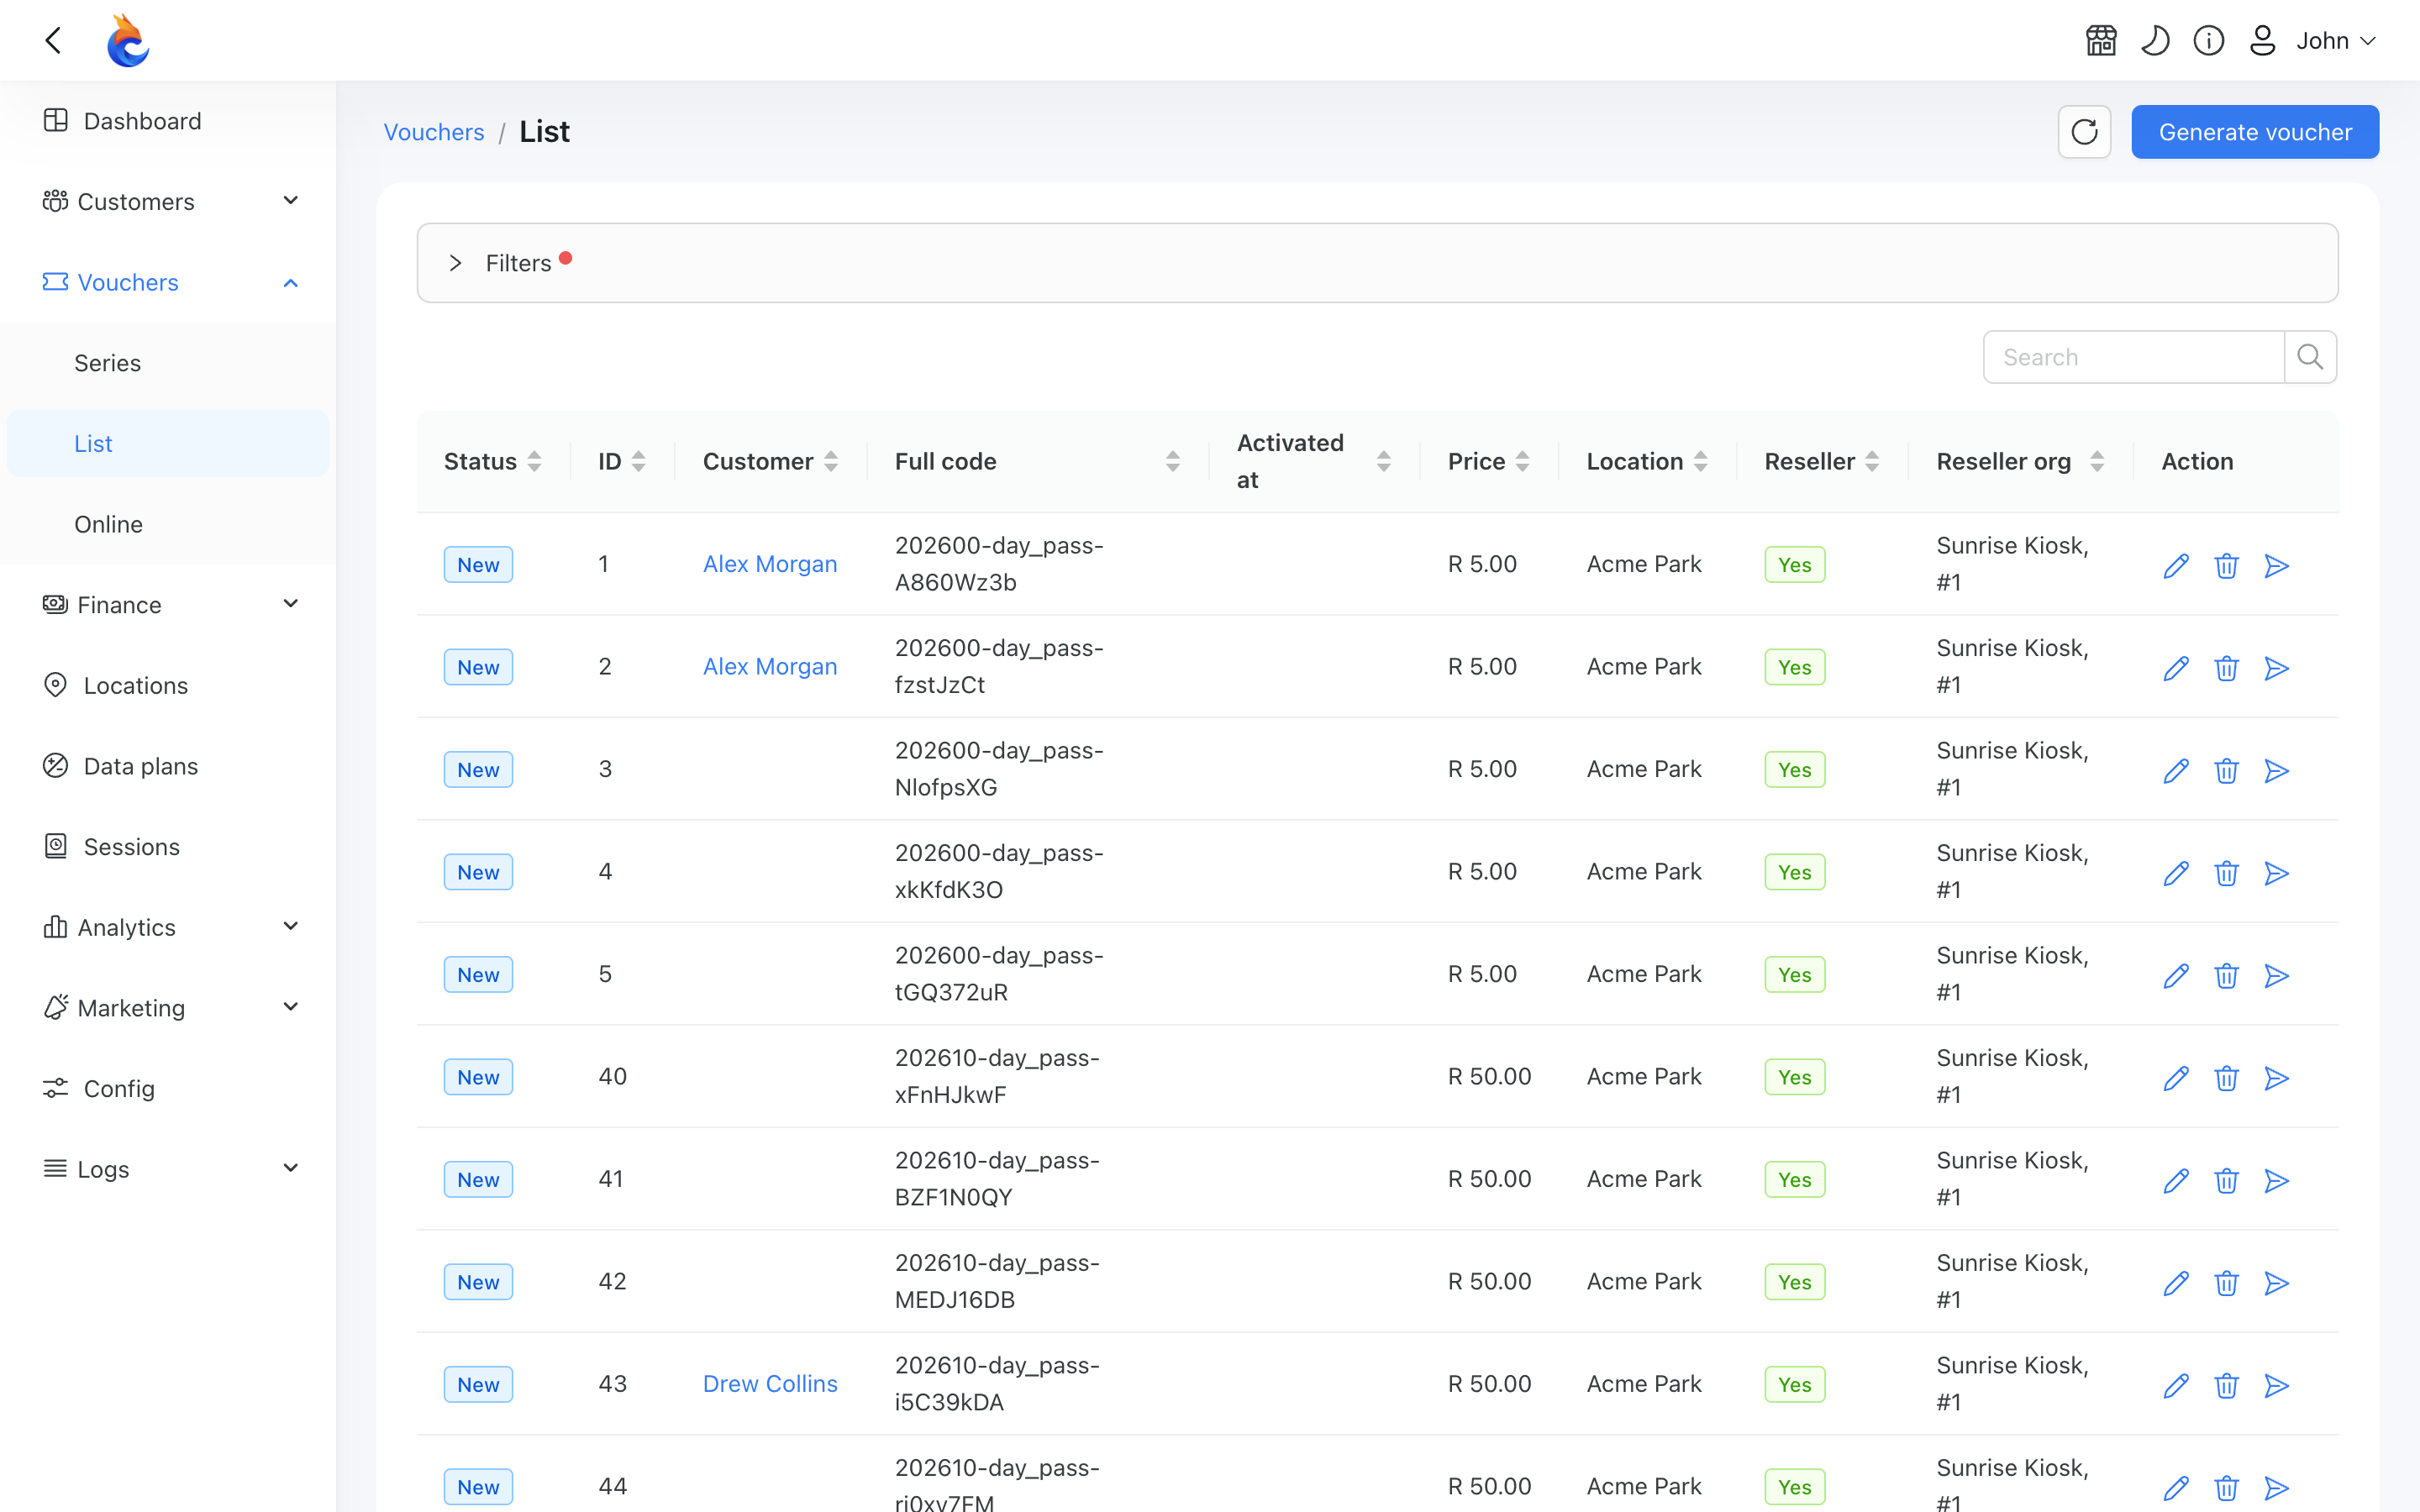2420x1512 pixels.
Task: Open Alex Morgan customer link in row 1
Action: [770, 564]
